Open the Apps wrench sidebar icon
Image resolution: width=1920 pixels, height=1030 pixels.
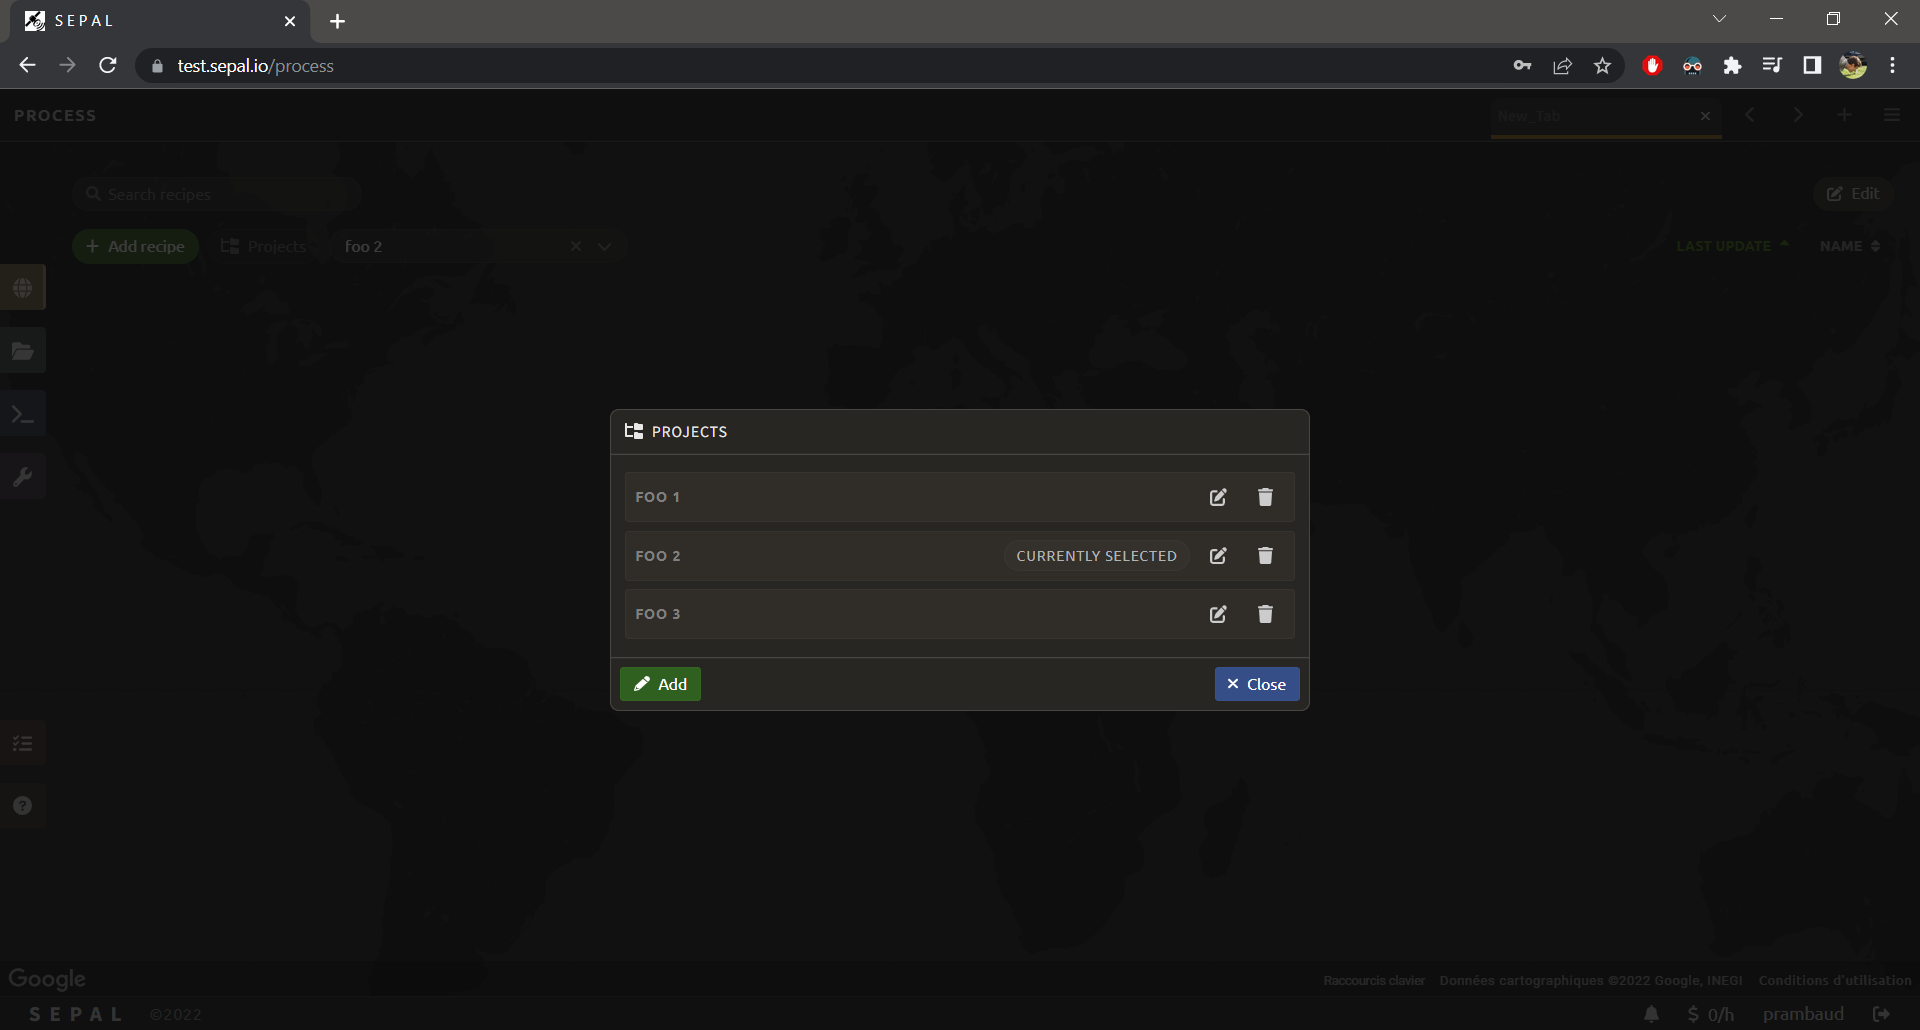click(23, 477)
